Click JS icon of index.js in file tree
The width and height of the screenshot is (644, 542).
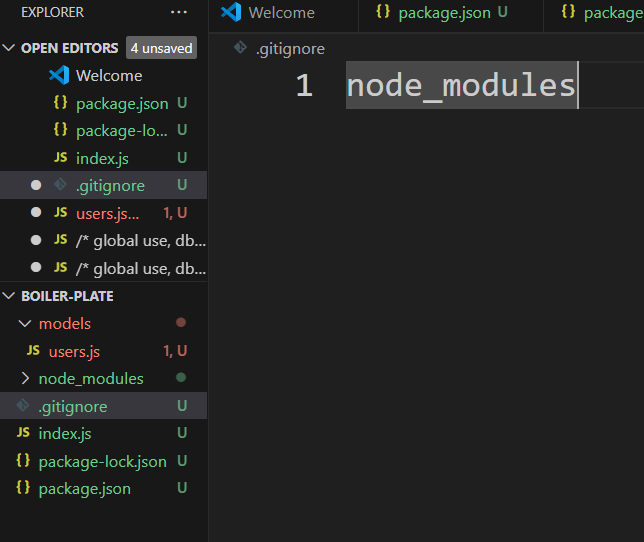click(23, 432)
